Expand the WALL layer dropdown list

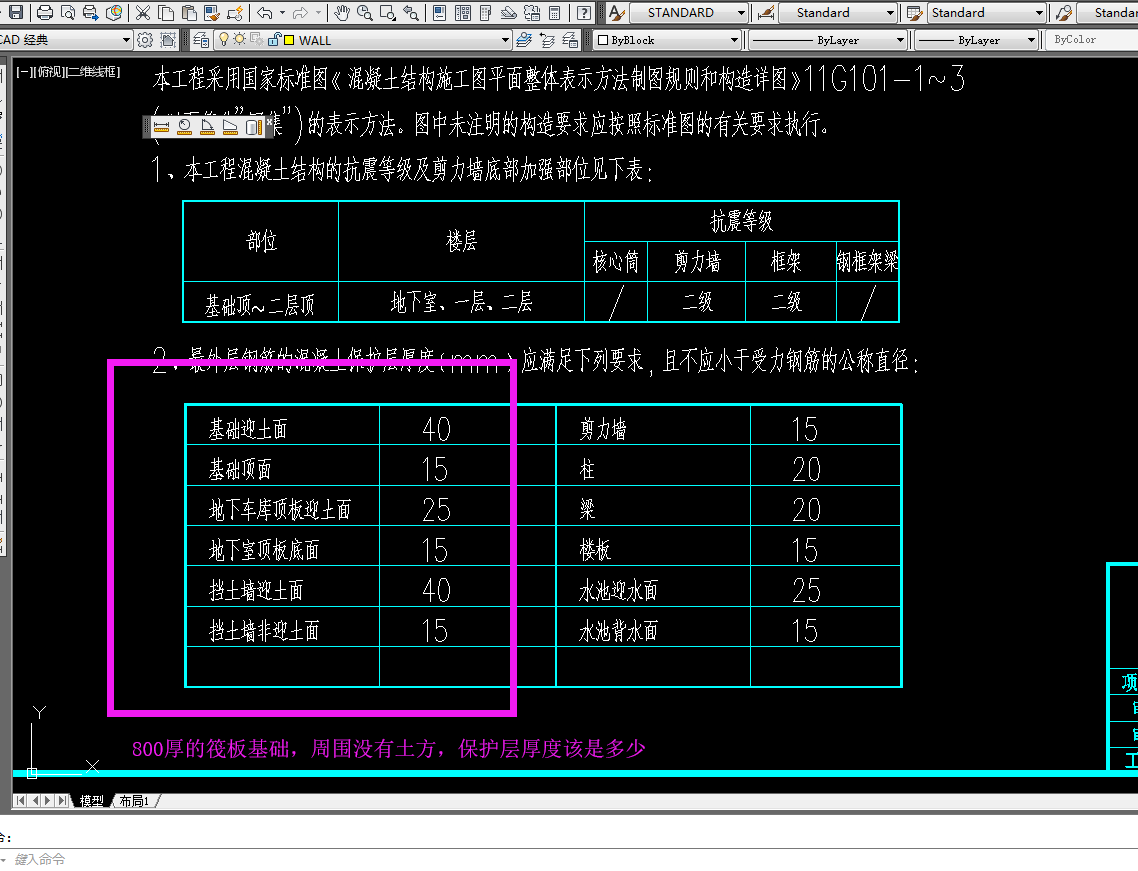click(505, 40)
